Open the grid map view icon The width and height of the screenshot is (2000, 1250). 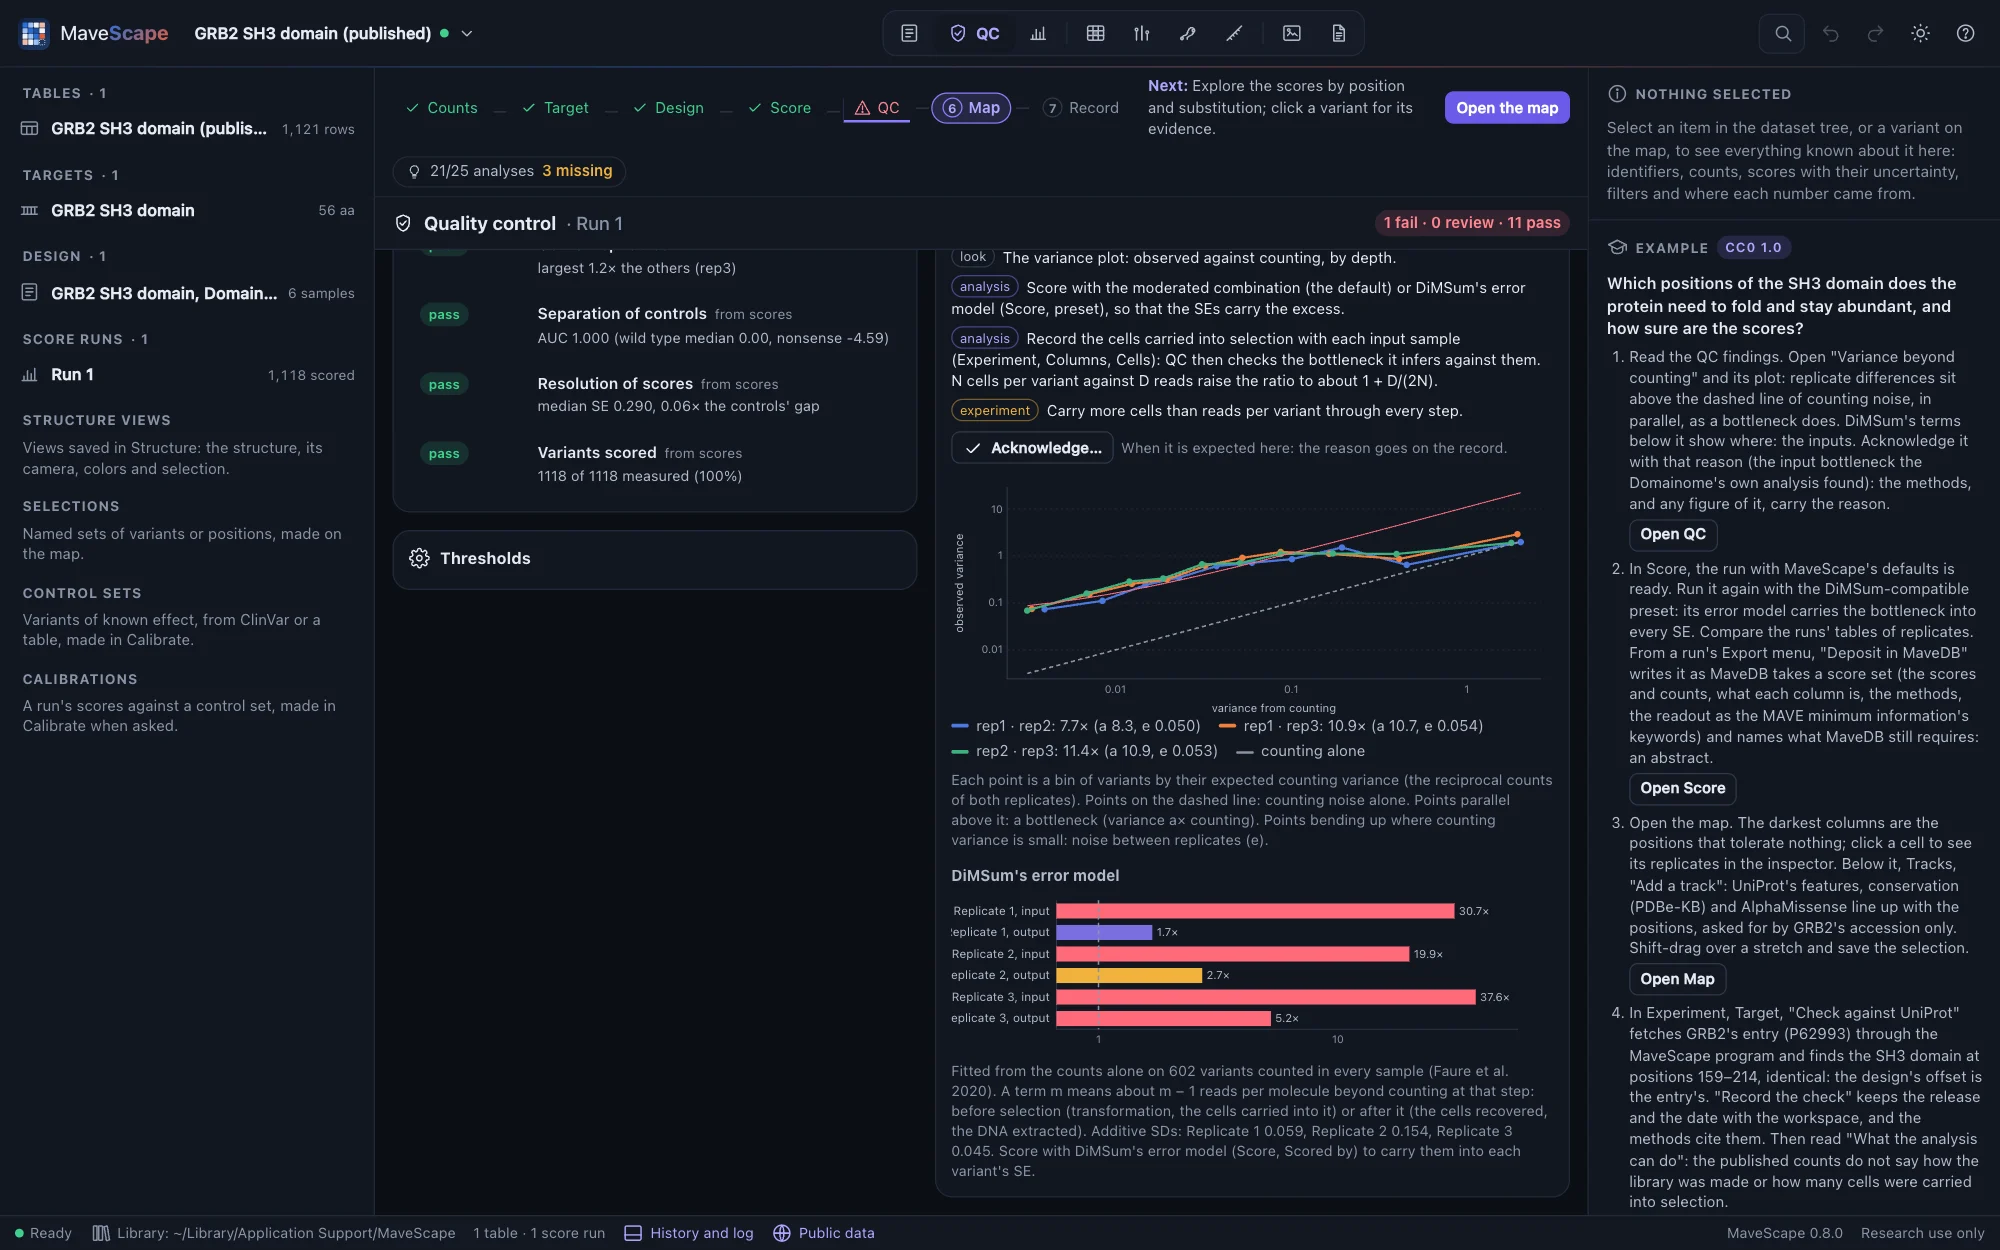coord(1095,33)
